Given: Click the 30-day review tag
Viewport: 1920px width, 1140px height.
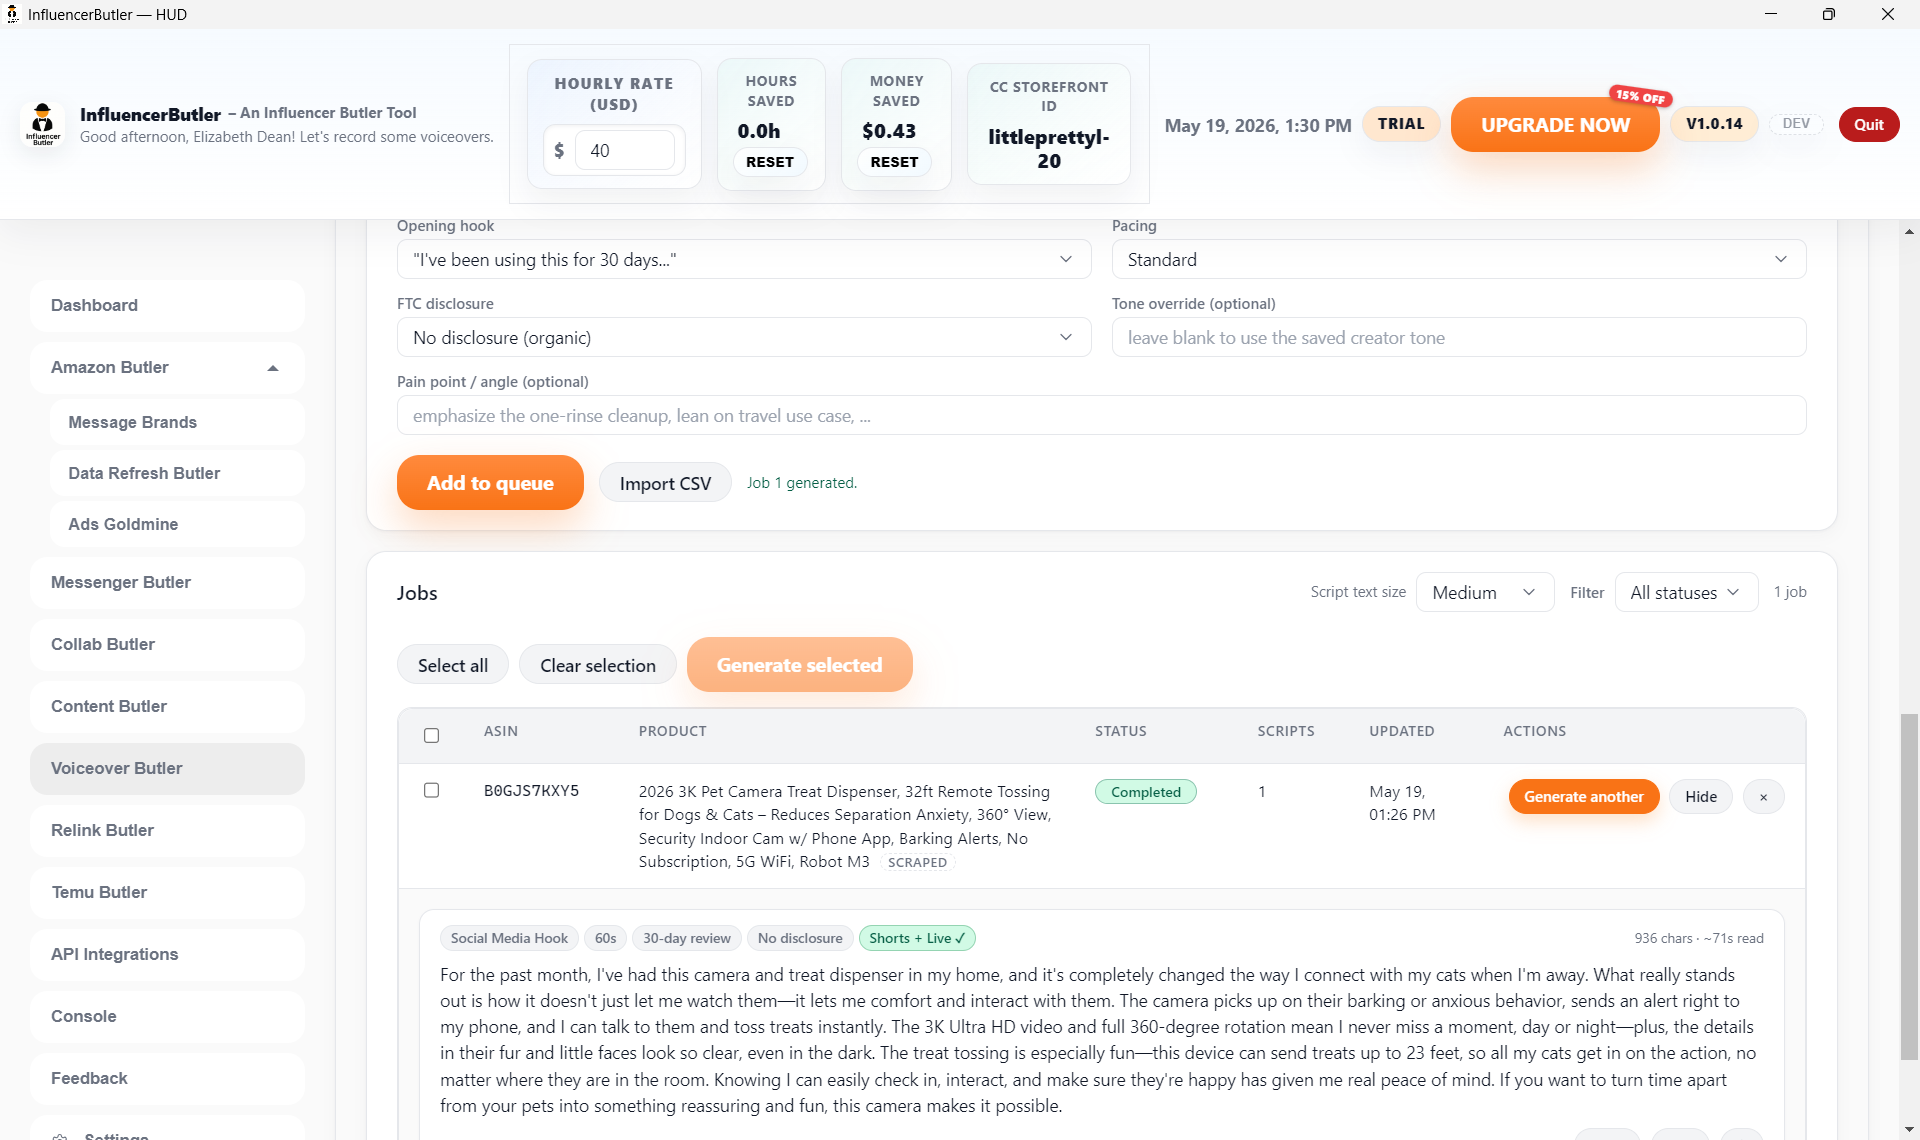Looking at the screenshot, I should point(686,938).
